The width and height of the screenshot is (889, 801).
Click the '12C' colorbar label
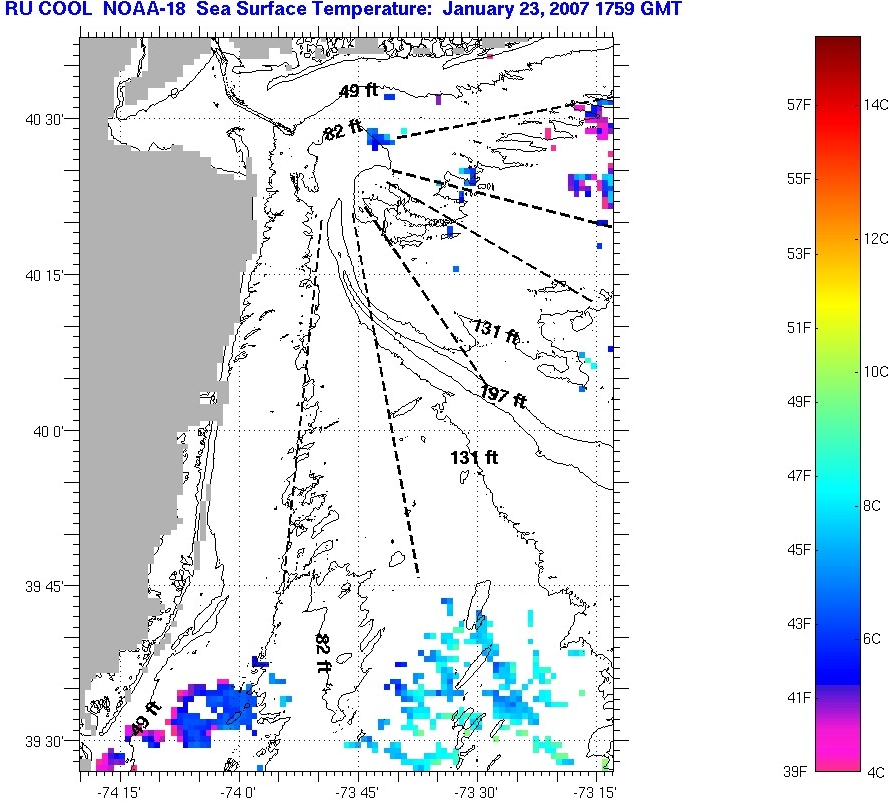pos(875,239)
